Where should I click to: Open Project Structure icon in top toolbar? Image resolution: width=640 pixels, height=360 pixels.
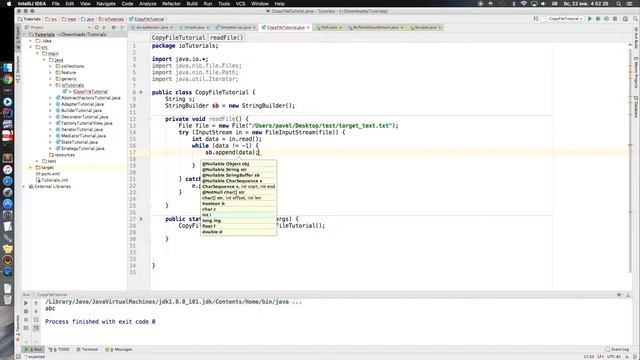tap(625, 19)
